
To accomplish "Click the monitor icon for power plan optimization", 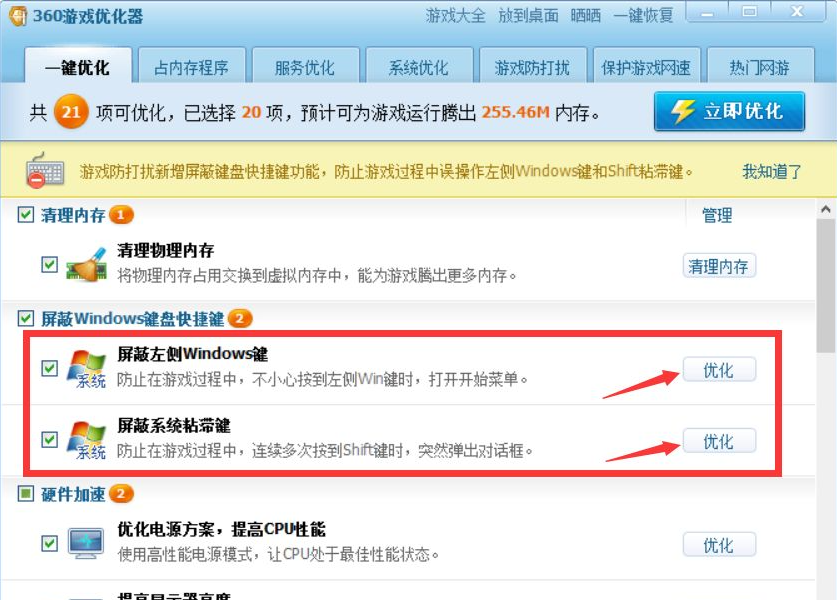I will click(86, 543).
